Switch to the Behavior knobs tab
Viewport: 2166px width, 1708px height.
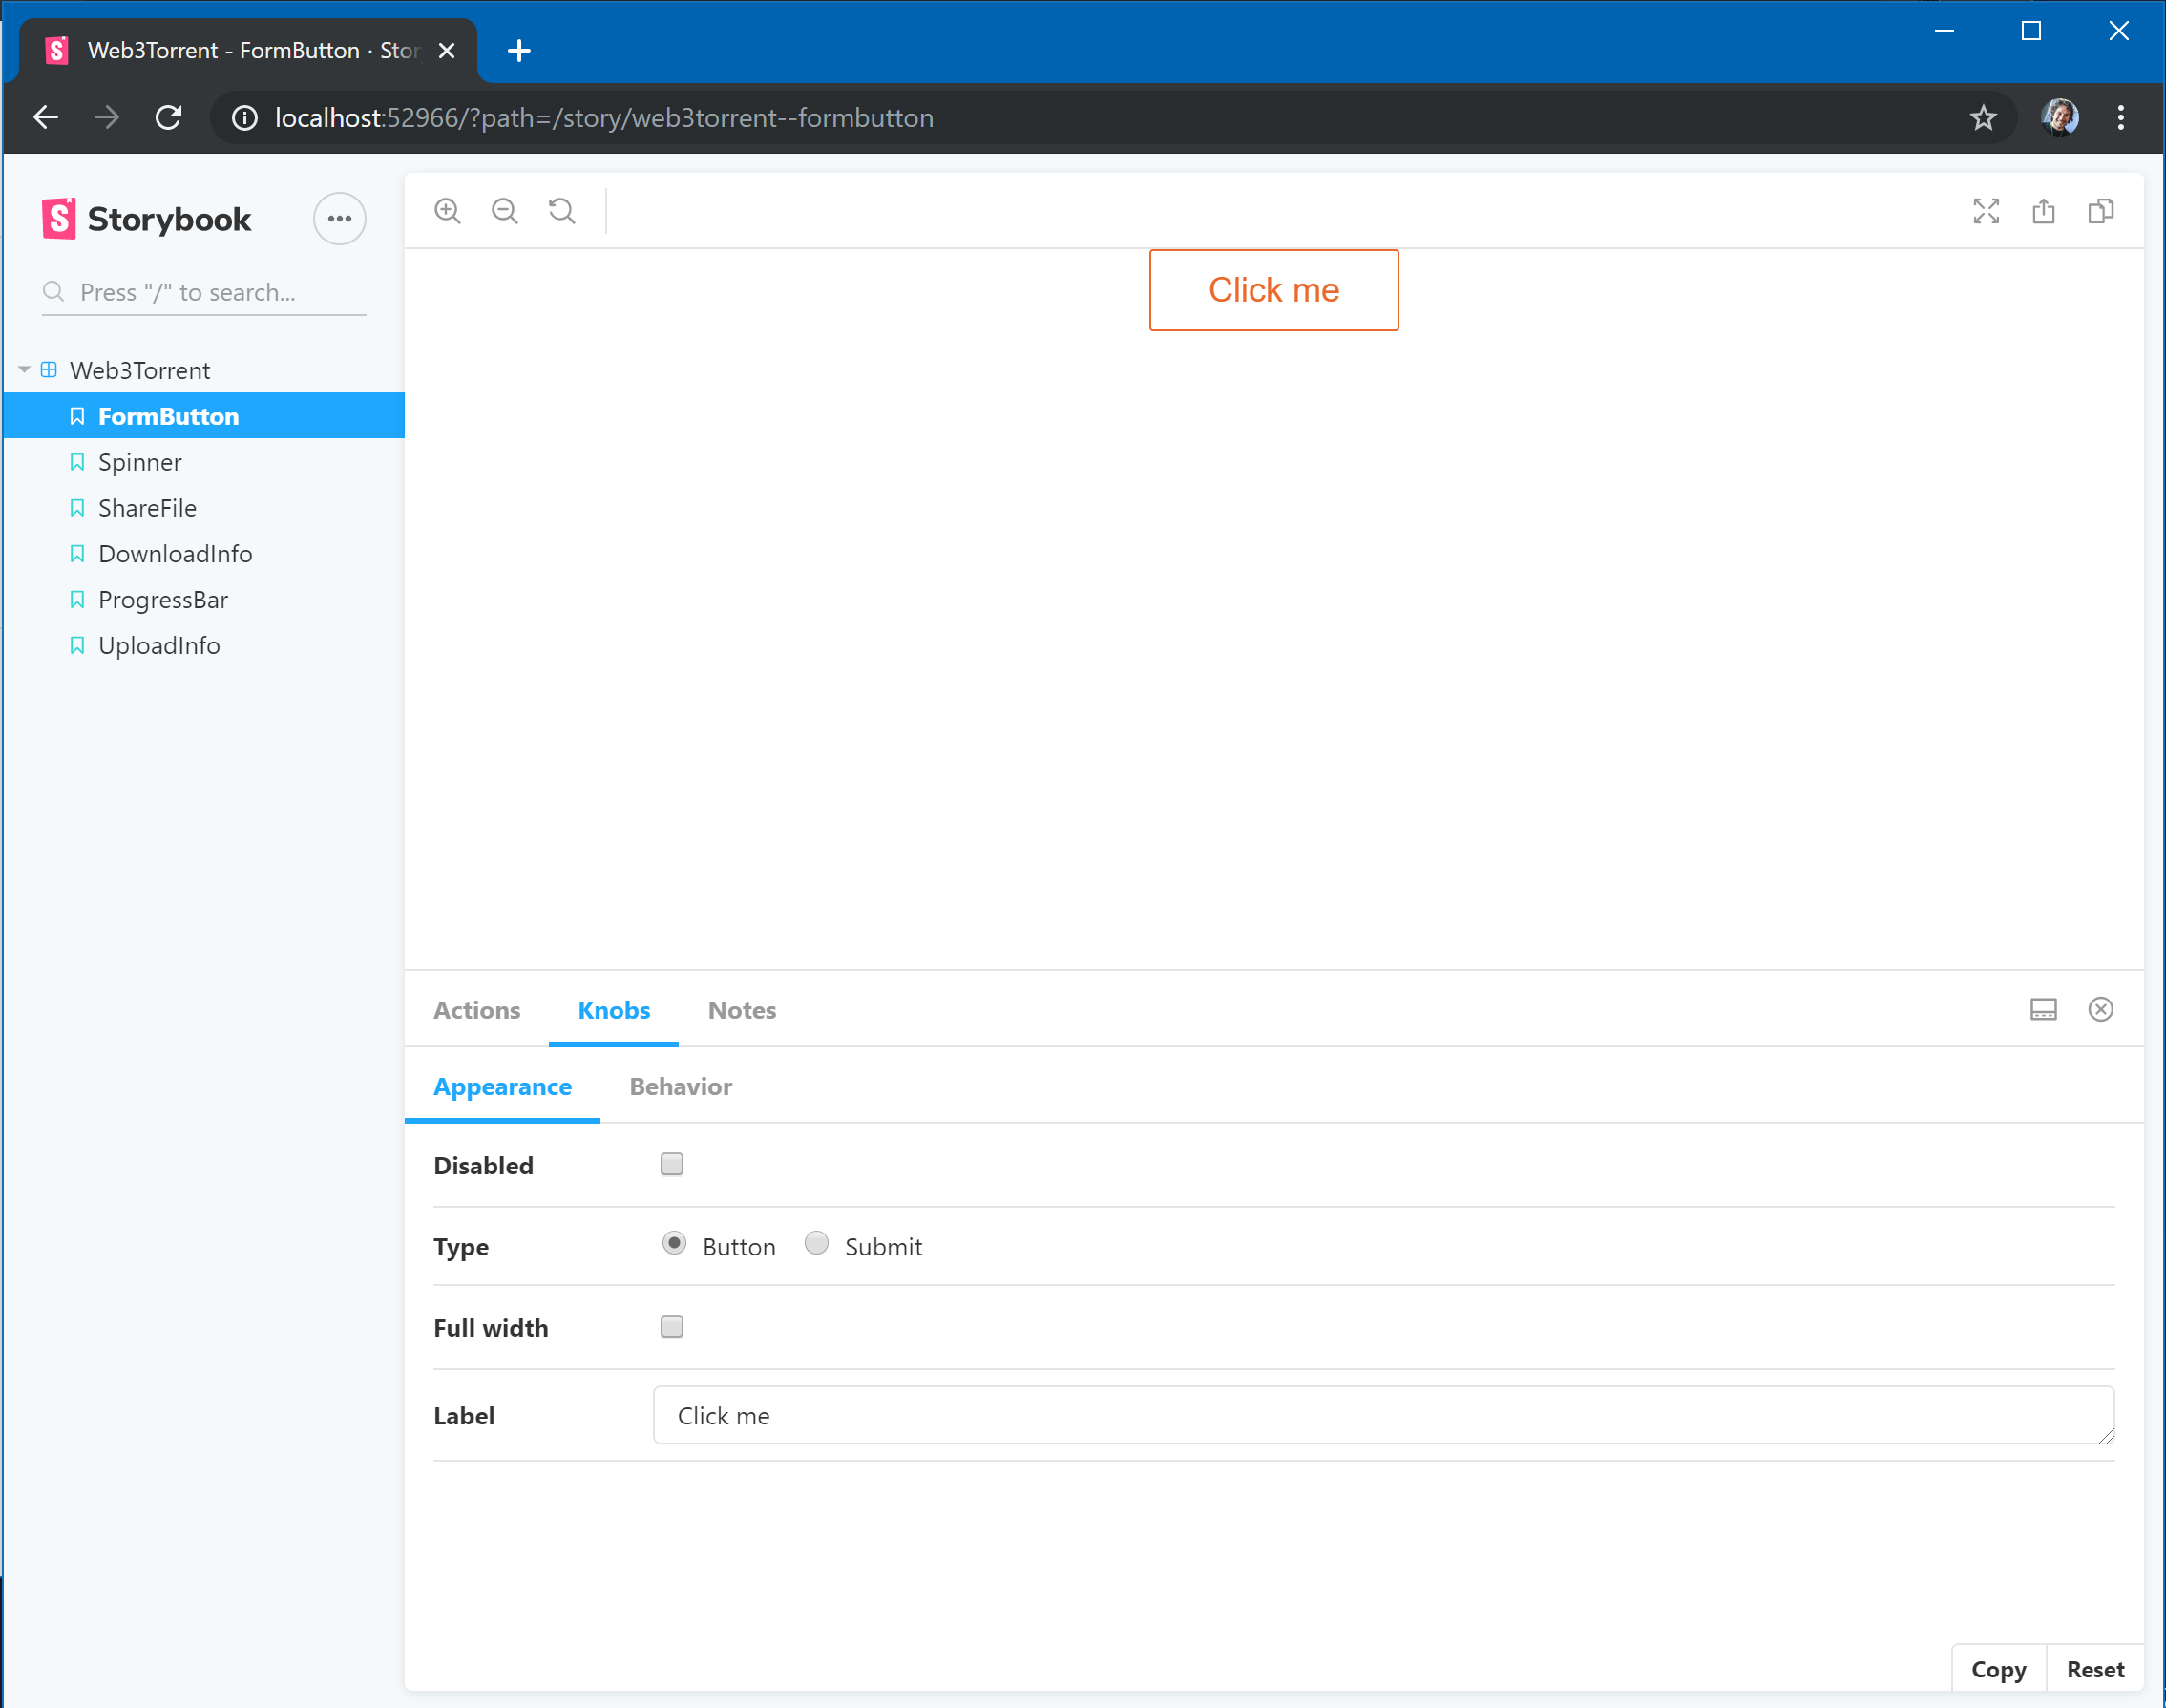pyautogui.click(x=680, y=1087)
